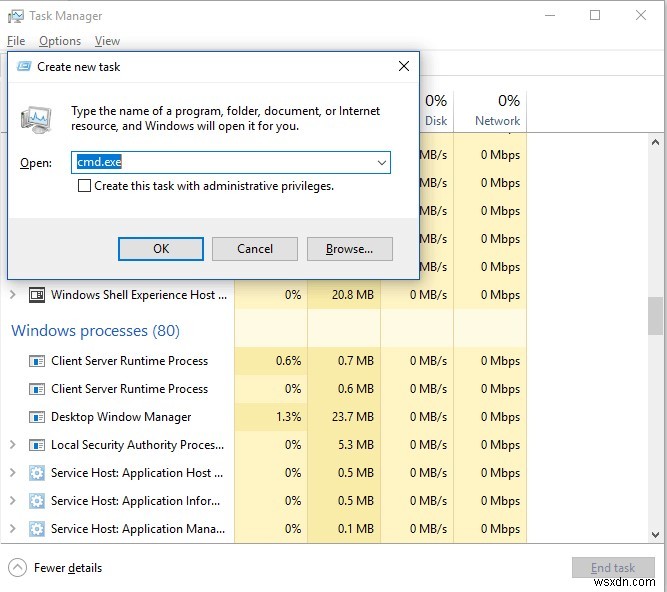Click the icon beside Desktop Window Manager
The width and height of the screenshot is (667, 592).
coord(37,417)
